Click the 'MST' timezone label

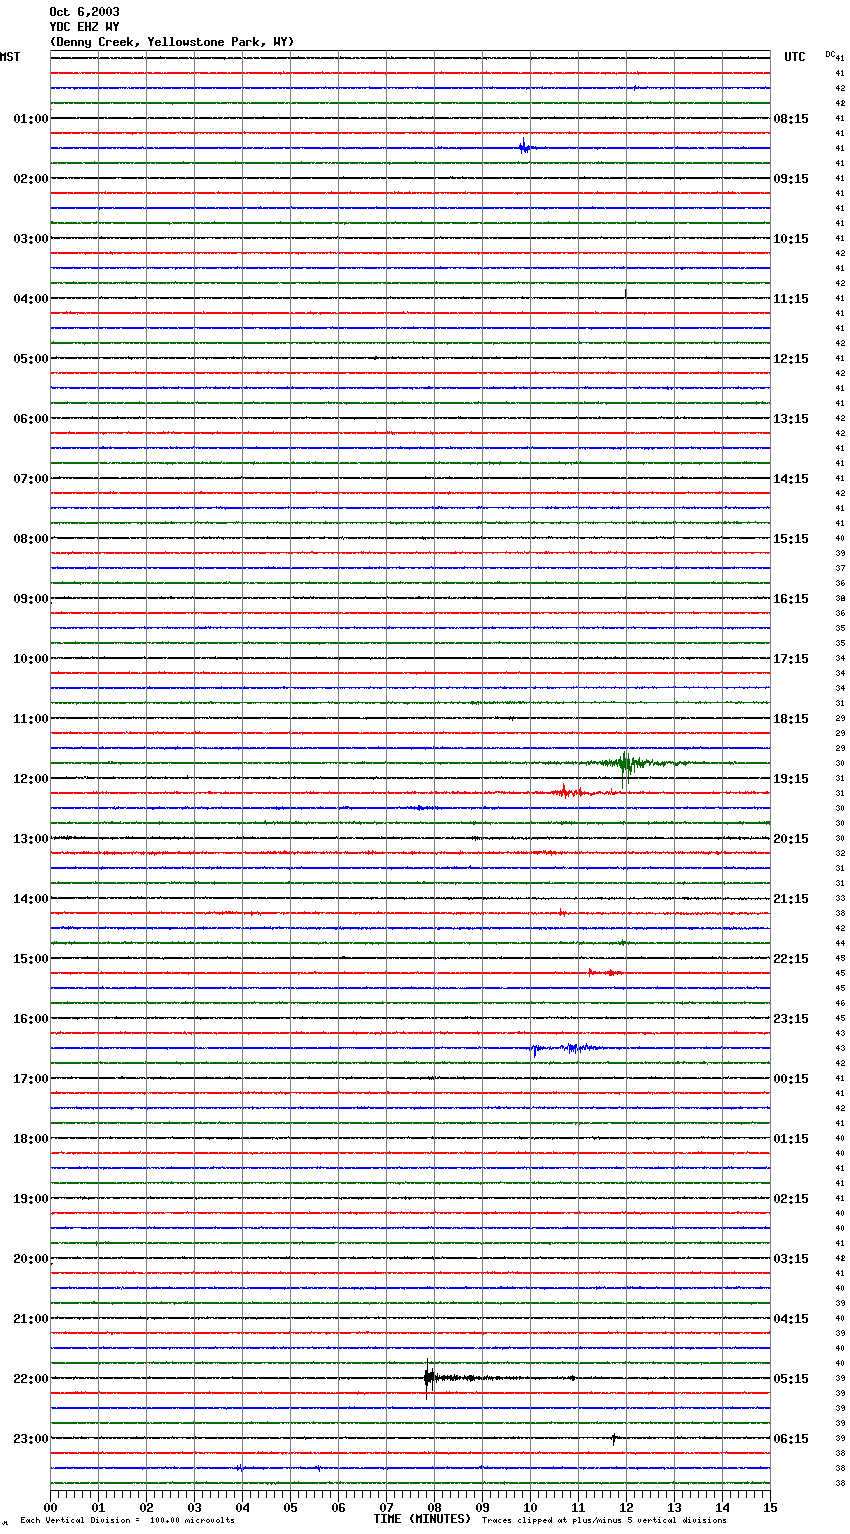coord(10,57)
